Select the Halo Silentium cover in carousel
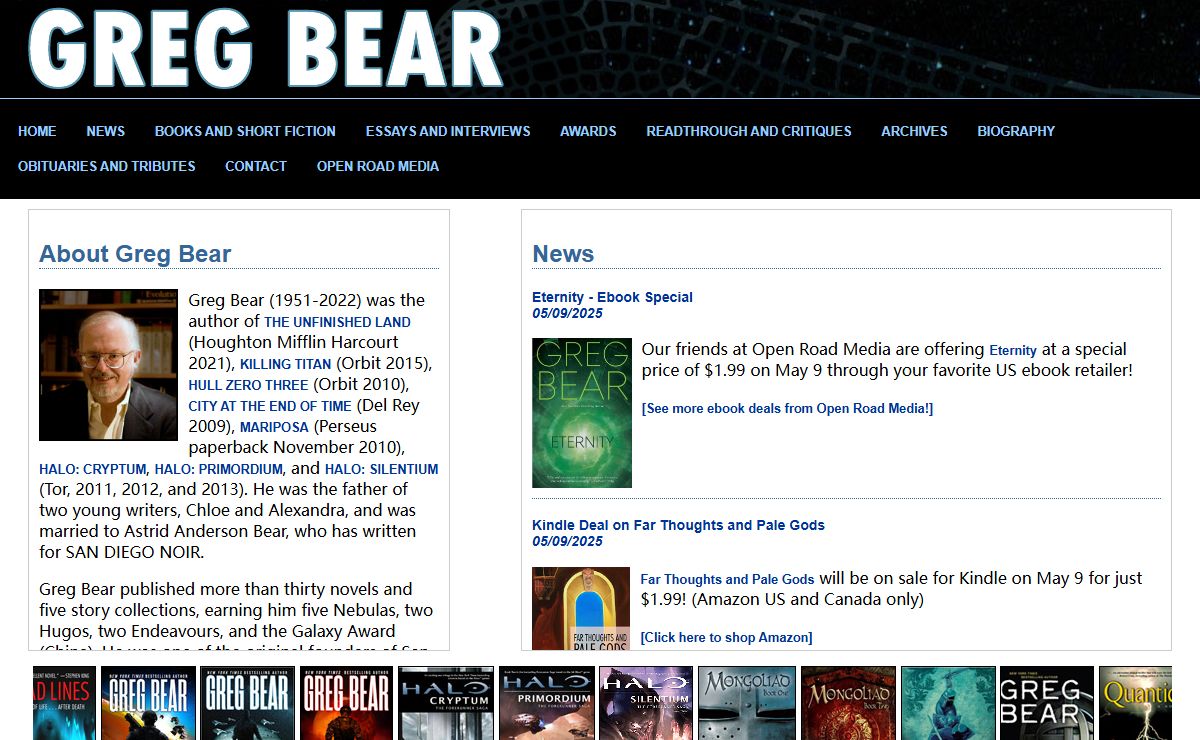Image resolution: width=1200 pixels, height=740 pixels. (x=646, y=703)
